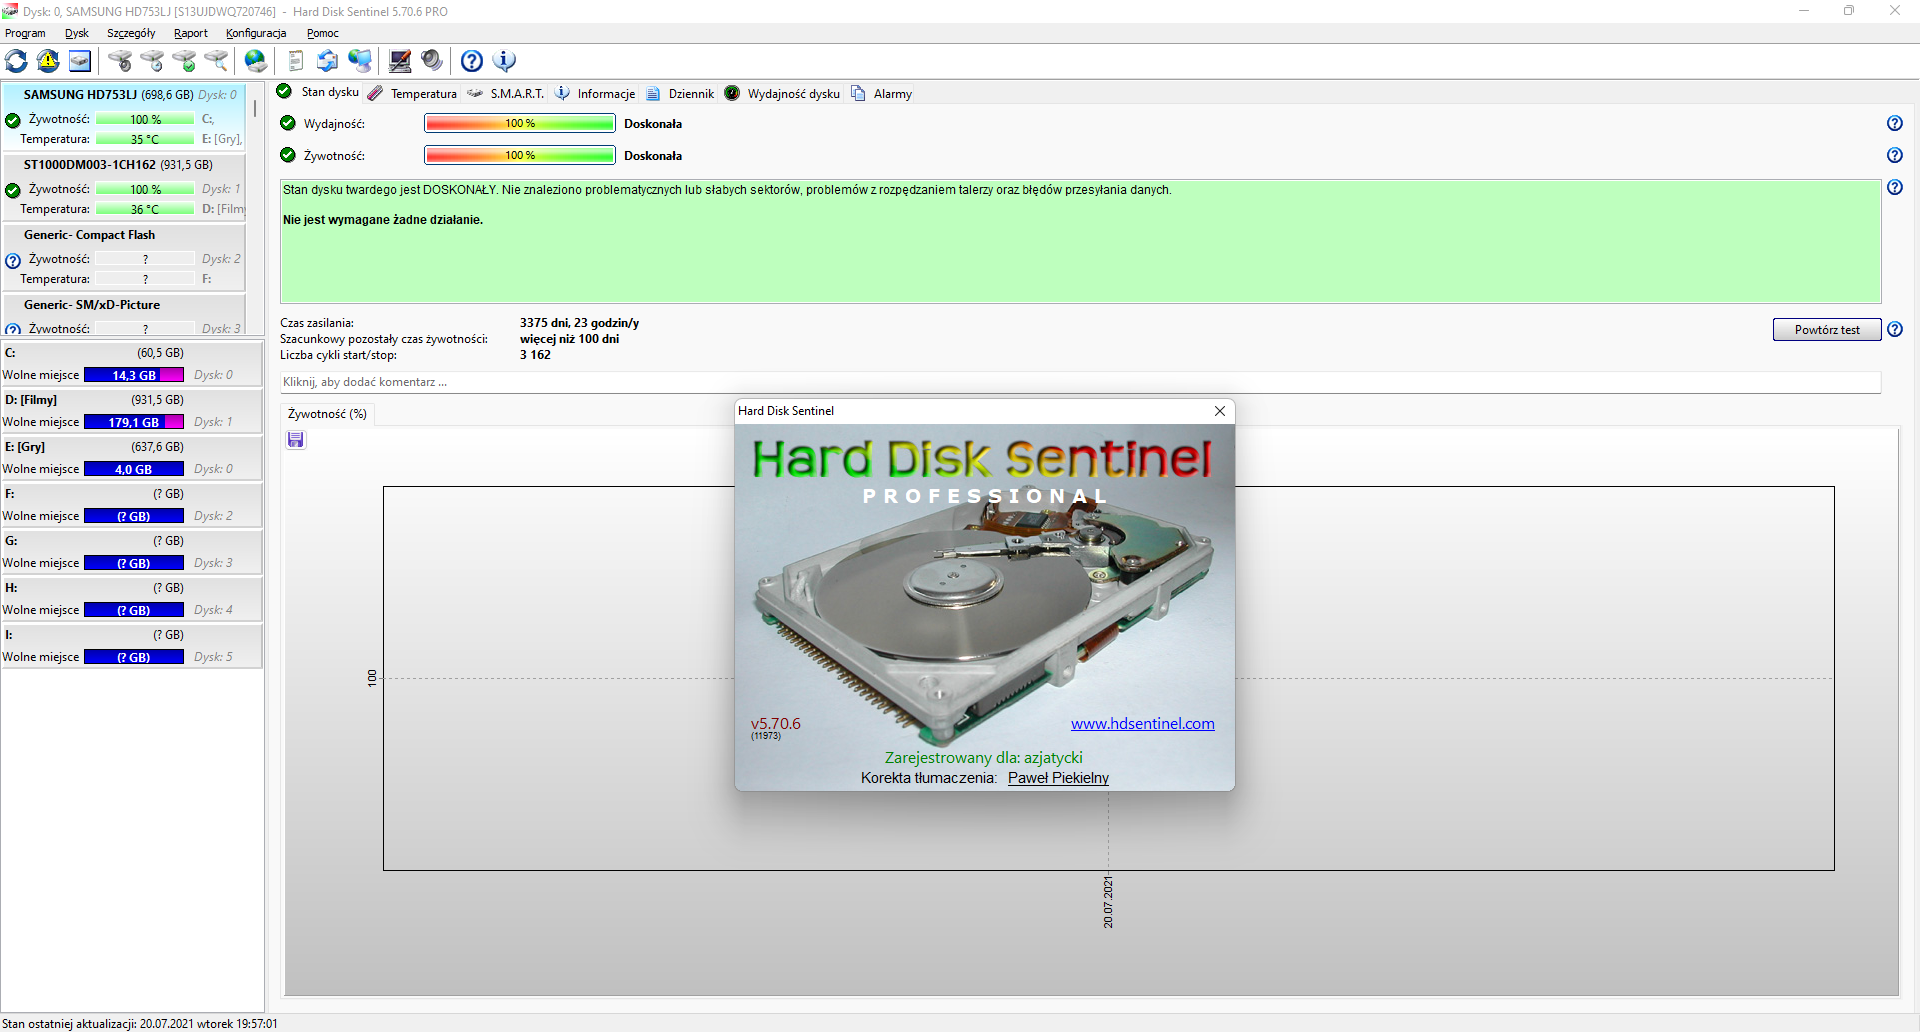Click the send email envelope toolbar icon
The height and width of the screenshot is (1032, 1920).
328,61
